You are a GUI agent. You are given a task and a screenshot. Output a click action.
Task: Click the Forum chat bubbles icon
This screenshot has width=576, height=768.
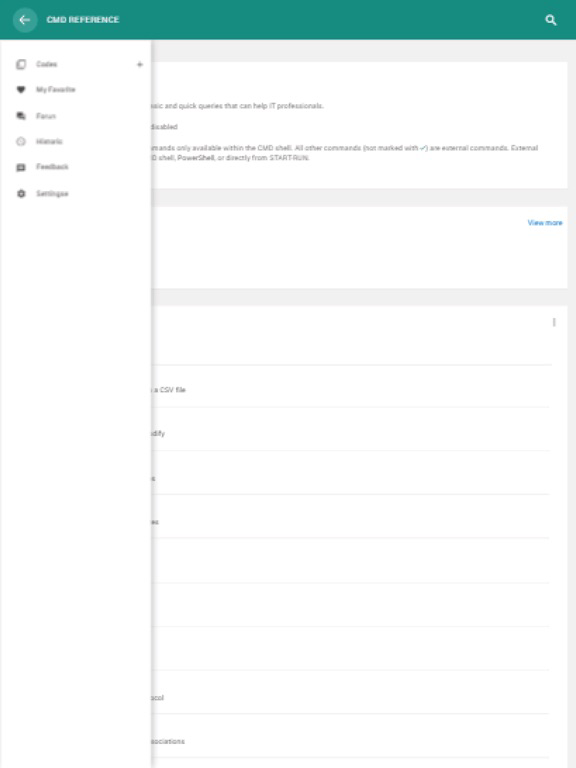pyautogui.click(x=21, y=116)
